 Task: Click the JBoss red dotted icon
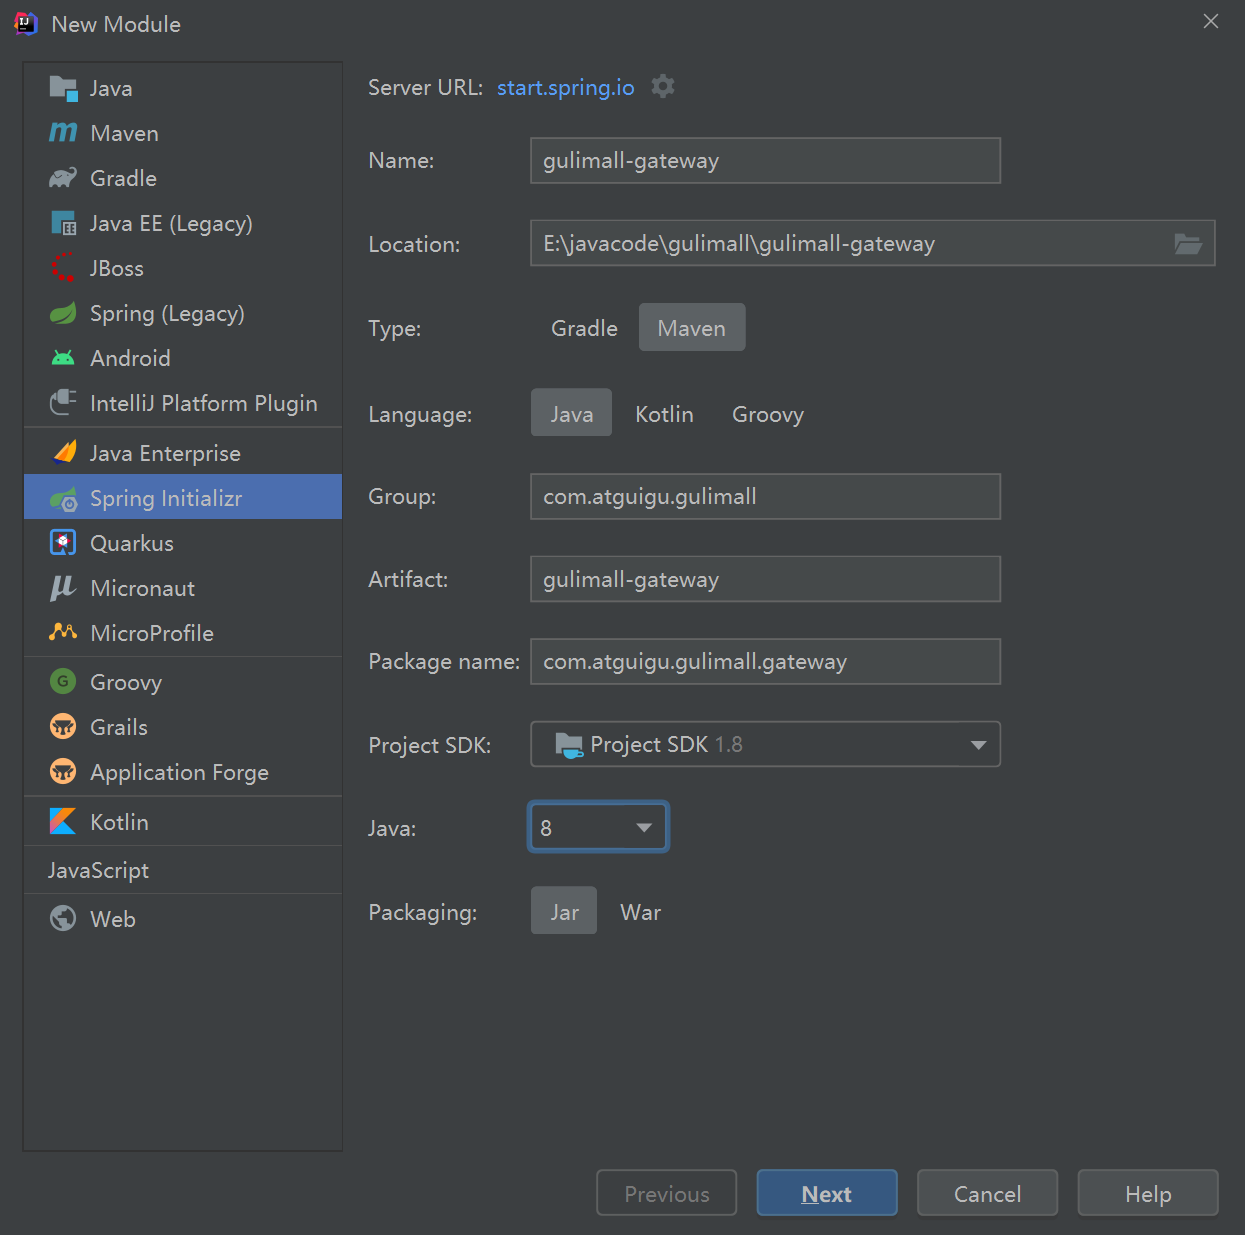pyautogui.click(x=63, y=268)
